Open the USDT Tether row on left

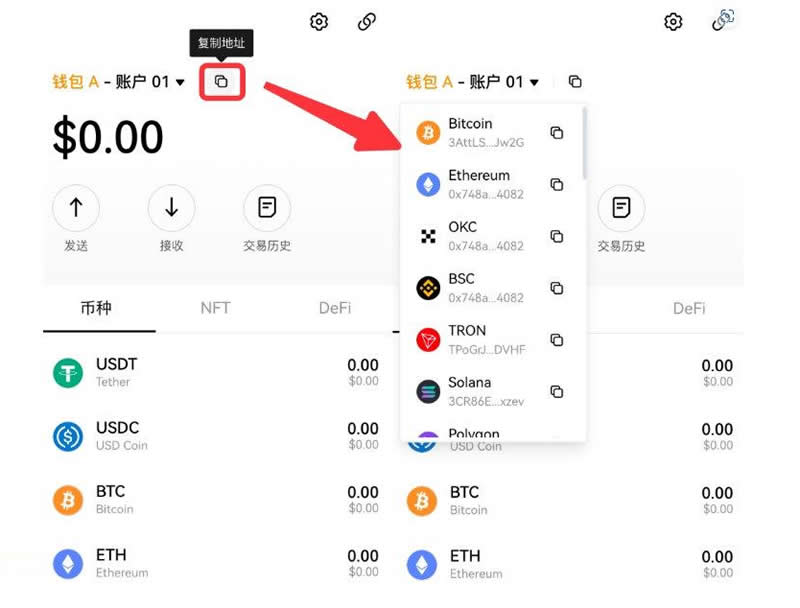[216, 373]
